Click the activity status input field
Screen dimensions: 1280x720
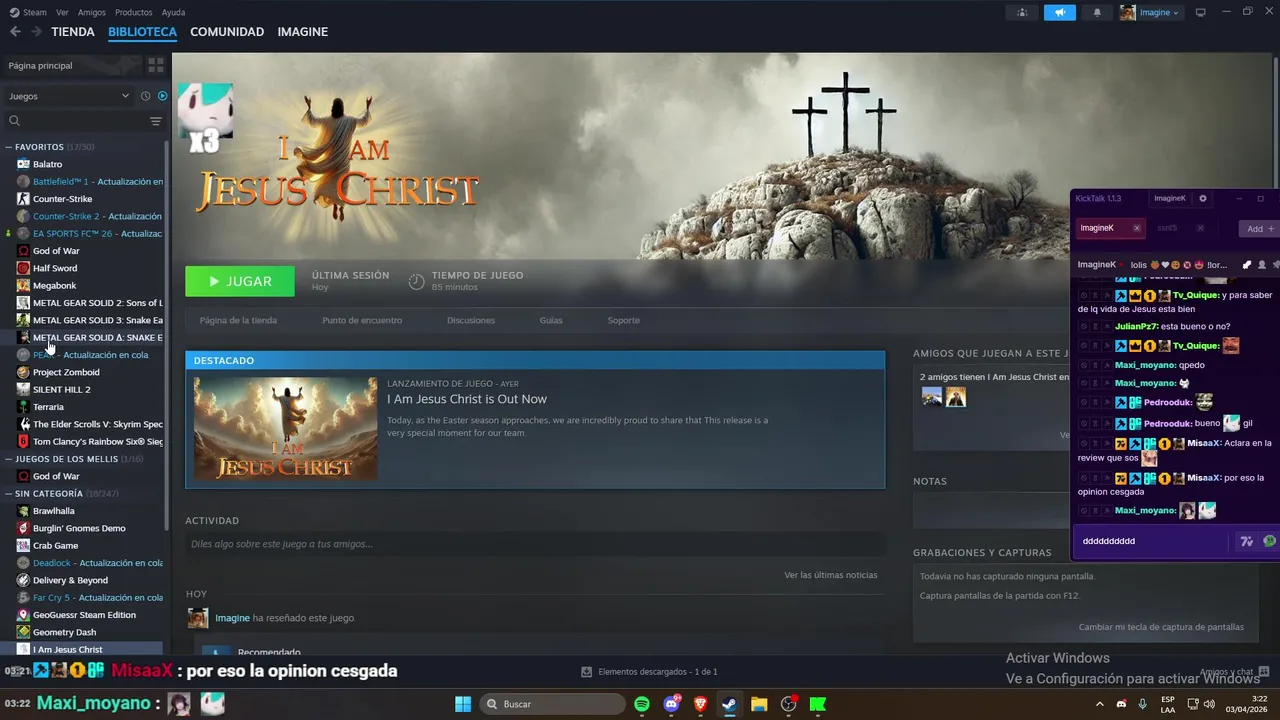point(535,544)
